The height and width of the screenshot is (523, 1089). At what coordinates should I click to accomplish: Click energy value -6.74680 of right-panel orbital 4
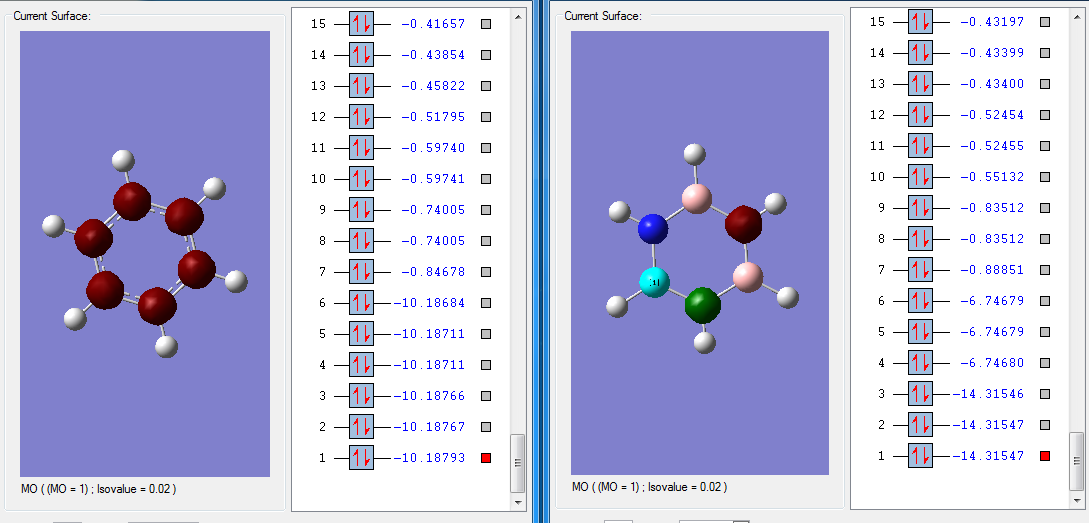tap(992, 363)
